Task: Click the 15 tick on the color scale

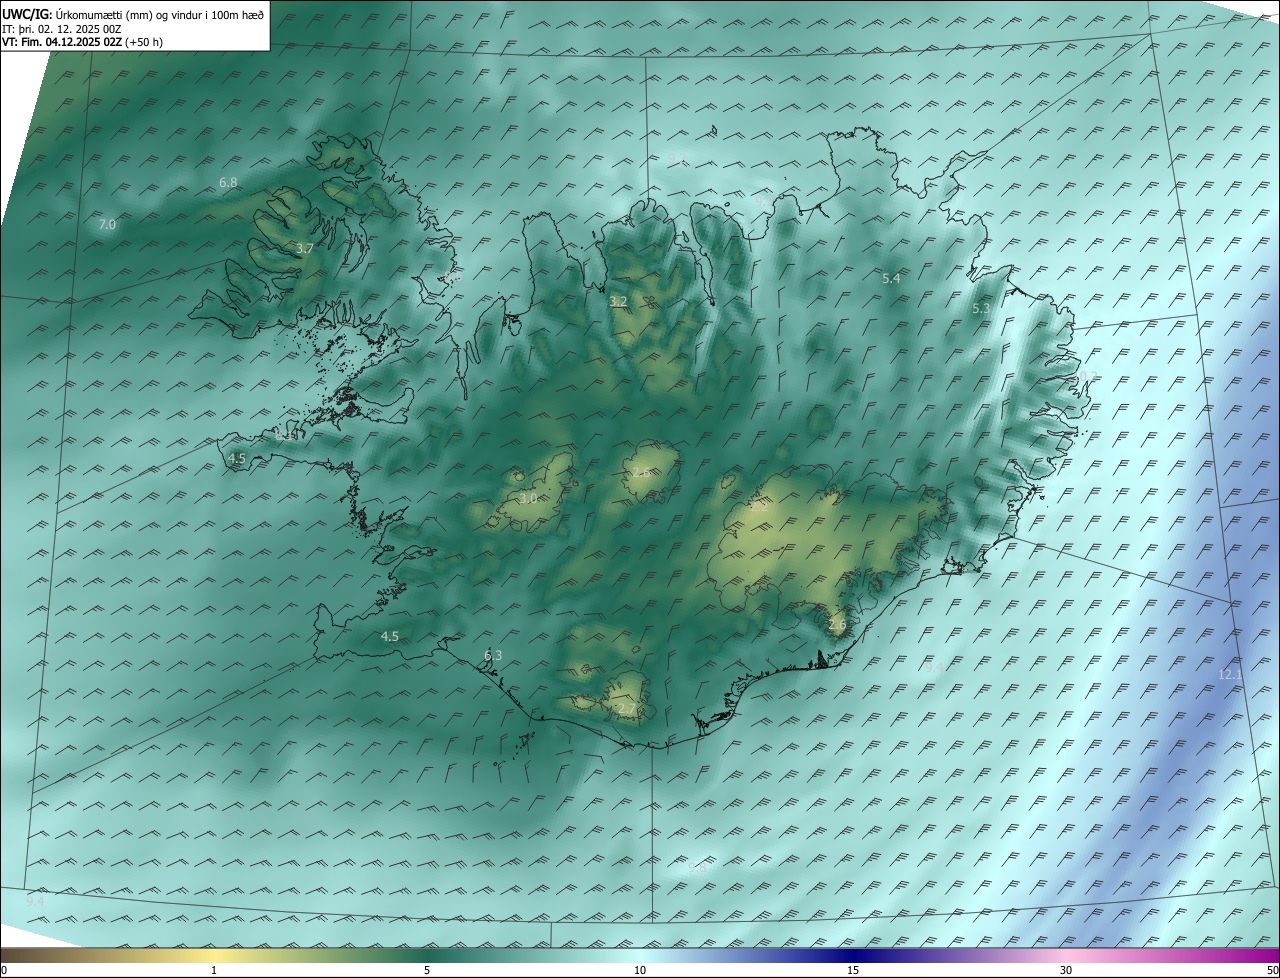Action: (x=853, y=970)
